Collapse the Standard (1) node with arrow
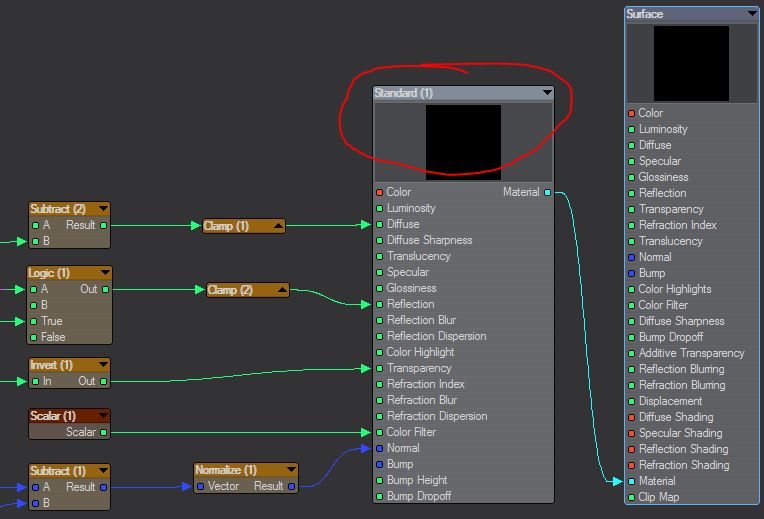Image resolution: width=764 pixels, height=519 pixels. click(x=546, y=93)
